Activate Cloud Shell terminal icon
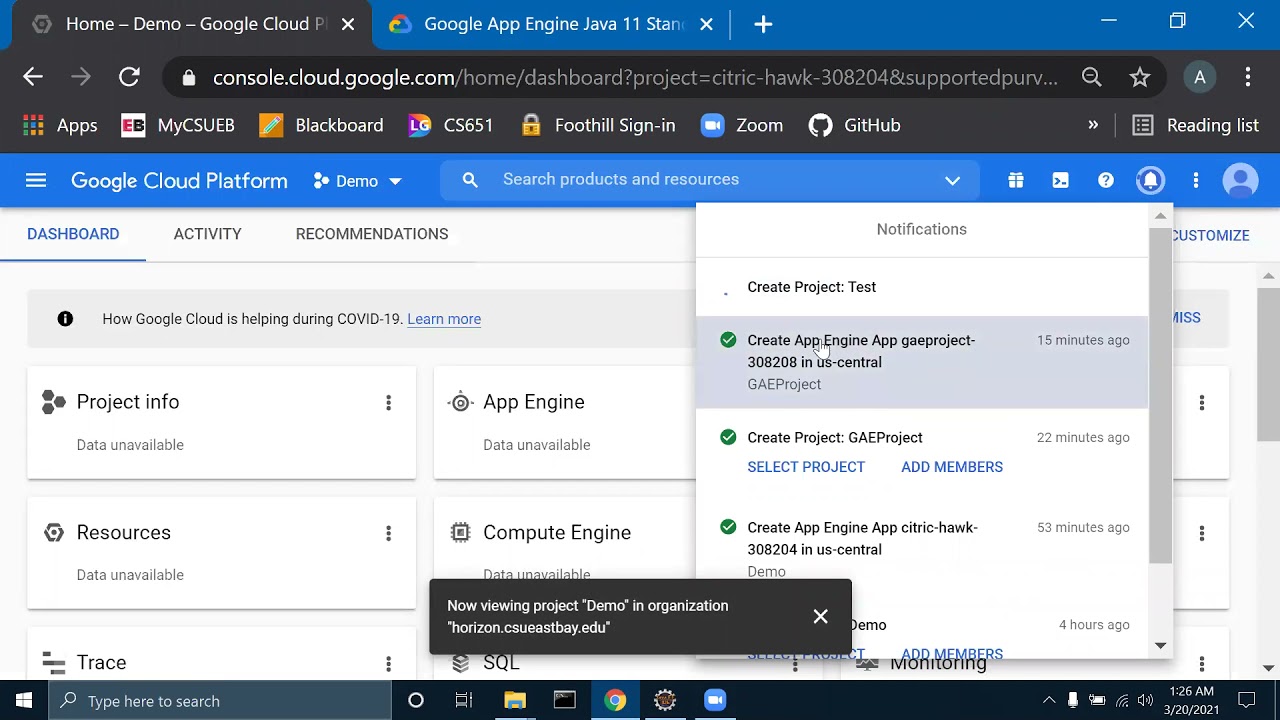Screen dimensions: 1280x720 1060,180
